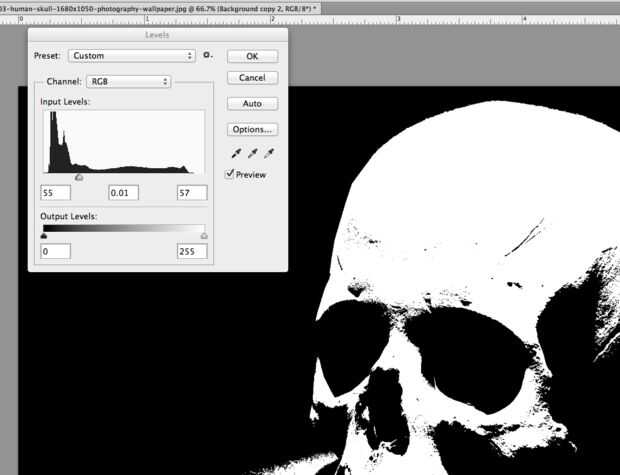
Task: Select the white point eyedropper
Action: pos(268,154)
